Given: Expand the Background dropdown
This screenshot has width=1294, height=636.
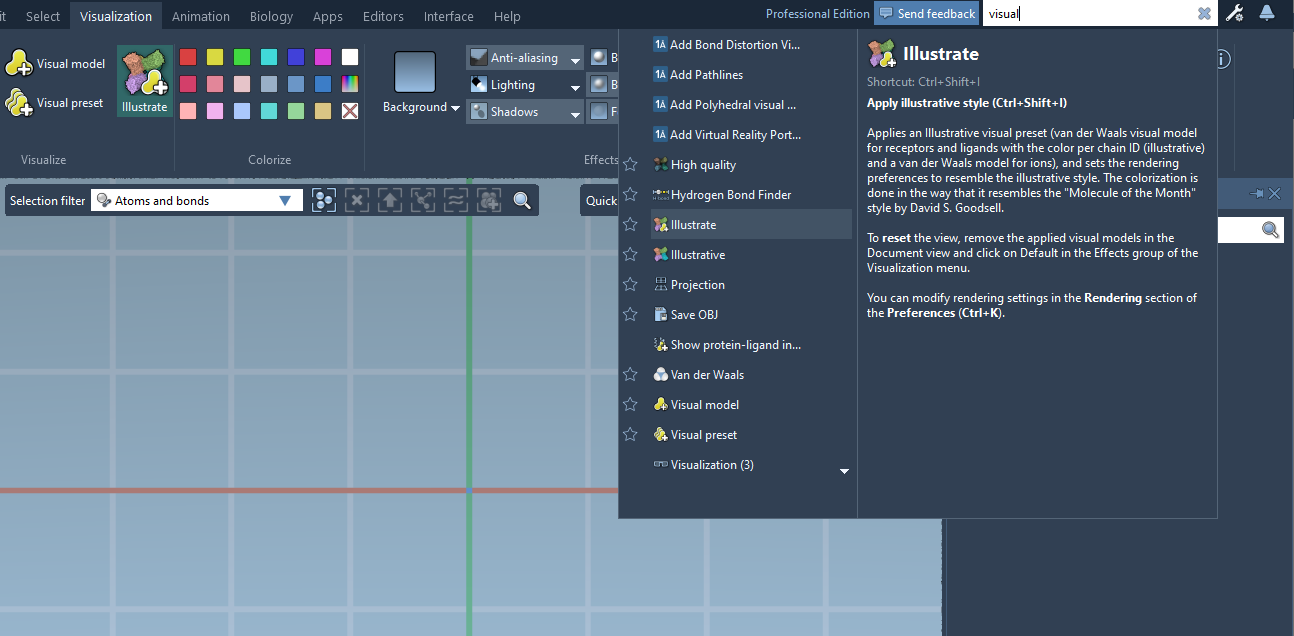Looking at the screenshot, I should pyautogui.click(x=455, y=108).
